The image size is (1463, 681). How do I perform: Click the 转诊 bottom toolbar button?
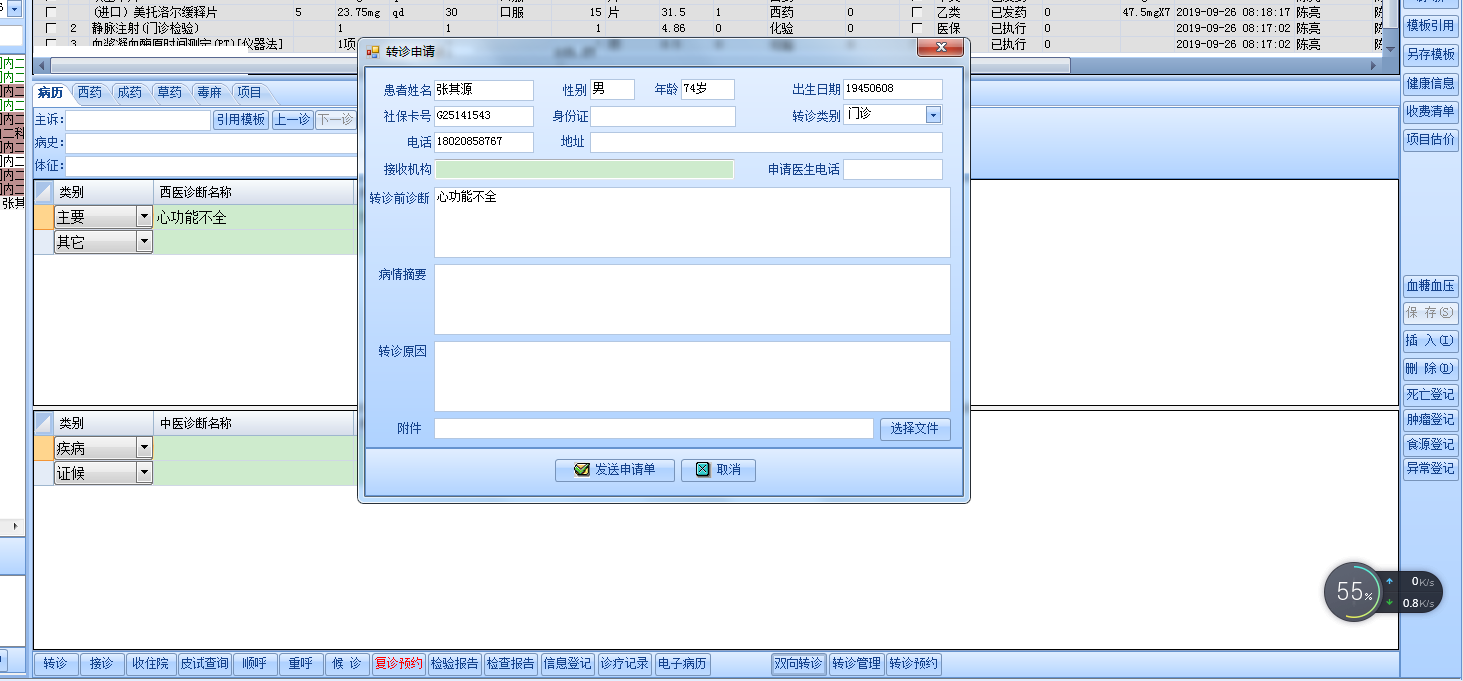click(x=56, y=664)
